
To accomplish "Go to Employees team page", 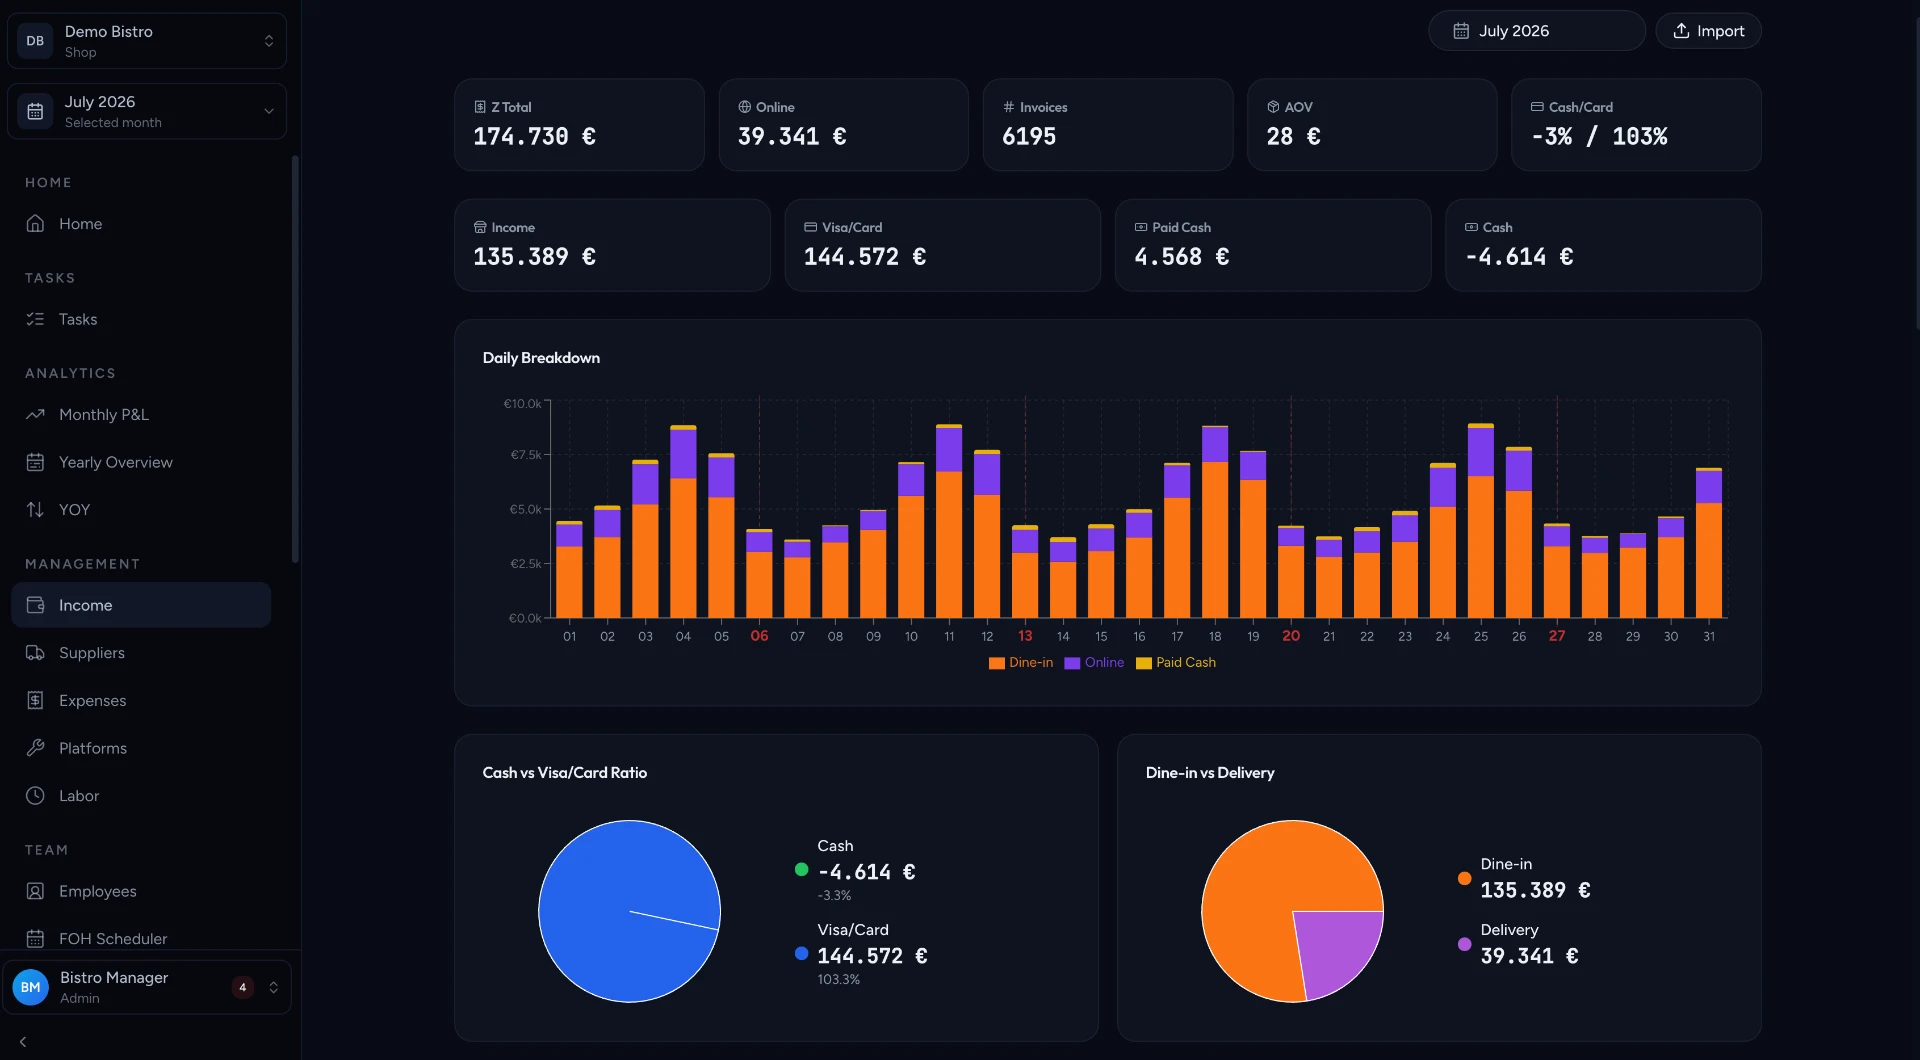I will (x=141, y=891).
